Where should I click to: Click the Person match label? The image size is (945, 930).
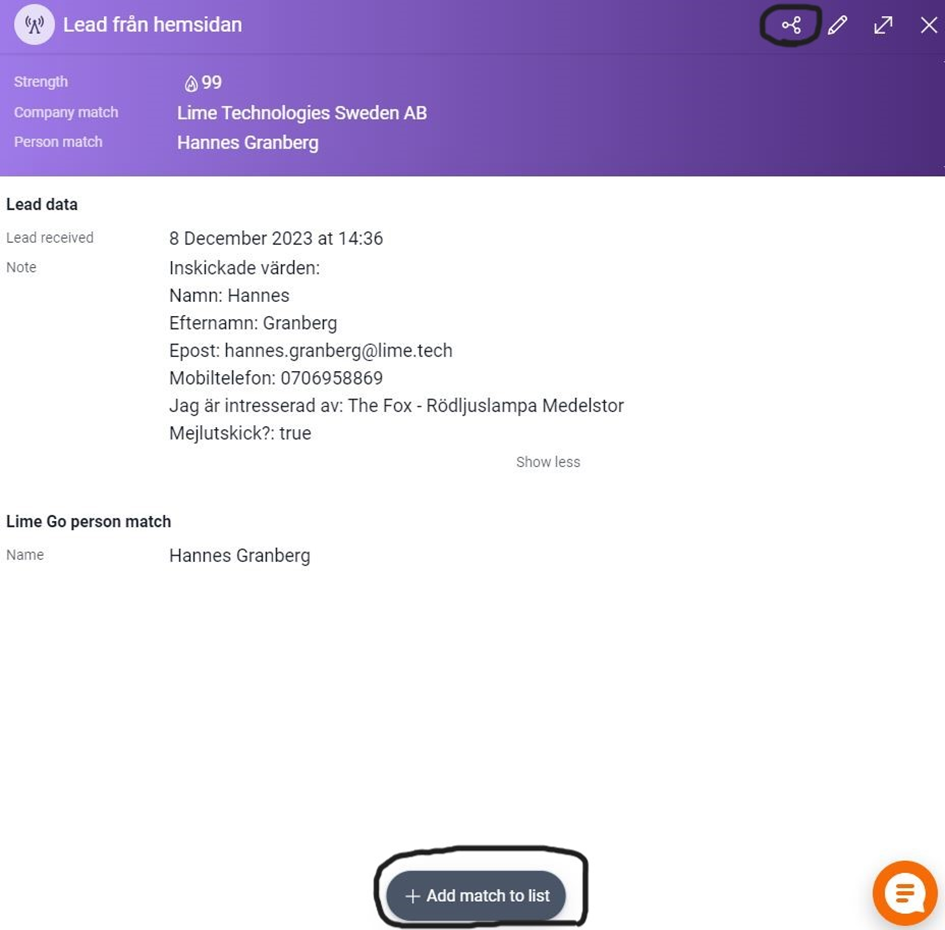coord(58,142)
